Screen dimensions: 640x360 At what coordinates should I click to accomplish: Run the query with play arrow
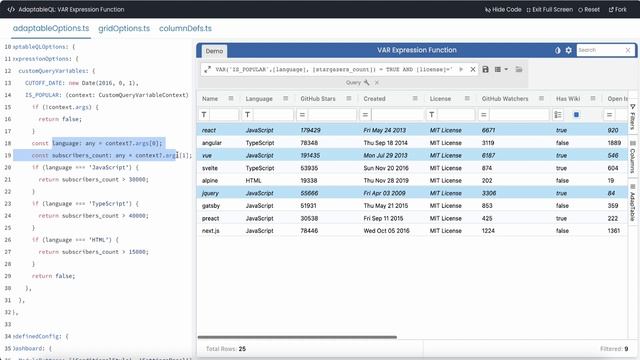(461, 69)
